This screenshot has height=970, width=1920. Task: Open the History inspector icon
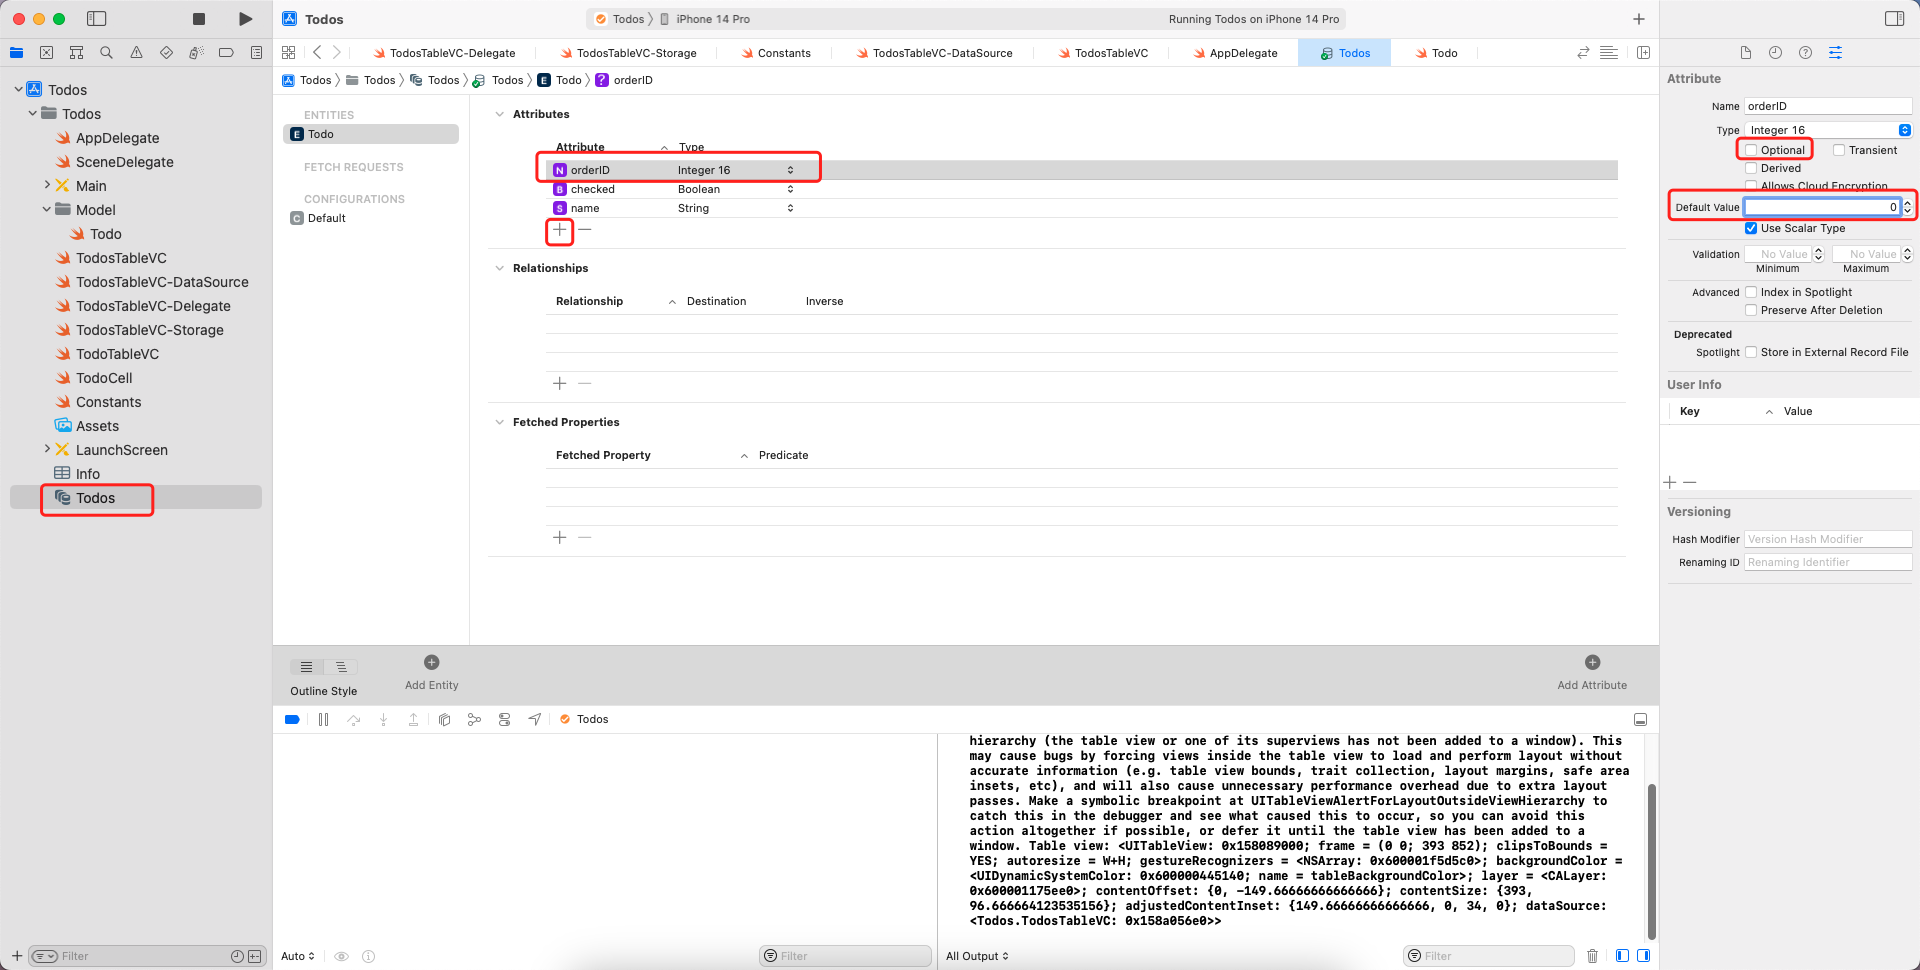point(1775,53)
